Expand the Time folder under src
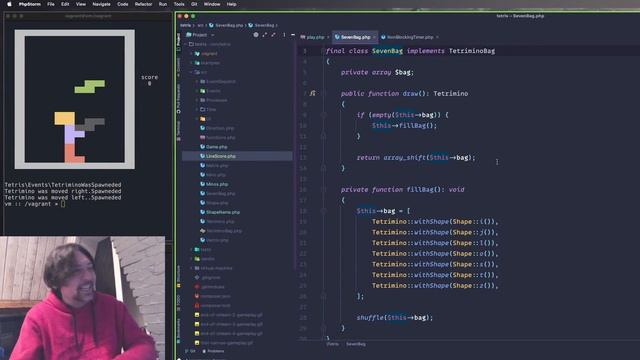Screen dimensions: 640x360 [x=197, y=109]
